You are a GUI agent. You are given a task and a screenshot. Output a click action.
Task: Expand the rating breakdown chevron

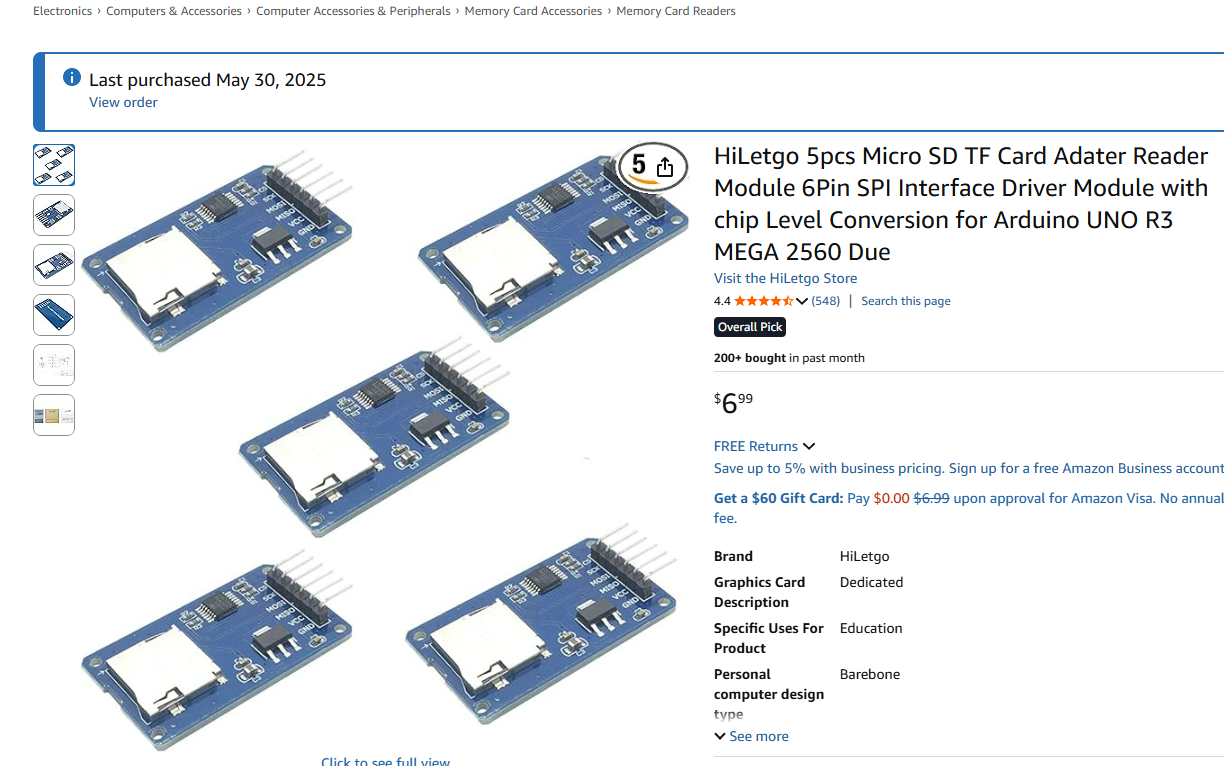(x=802, y=301)
